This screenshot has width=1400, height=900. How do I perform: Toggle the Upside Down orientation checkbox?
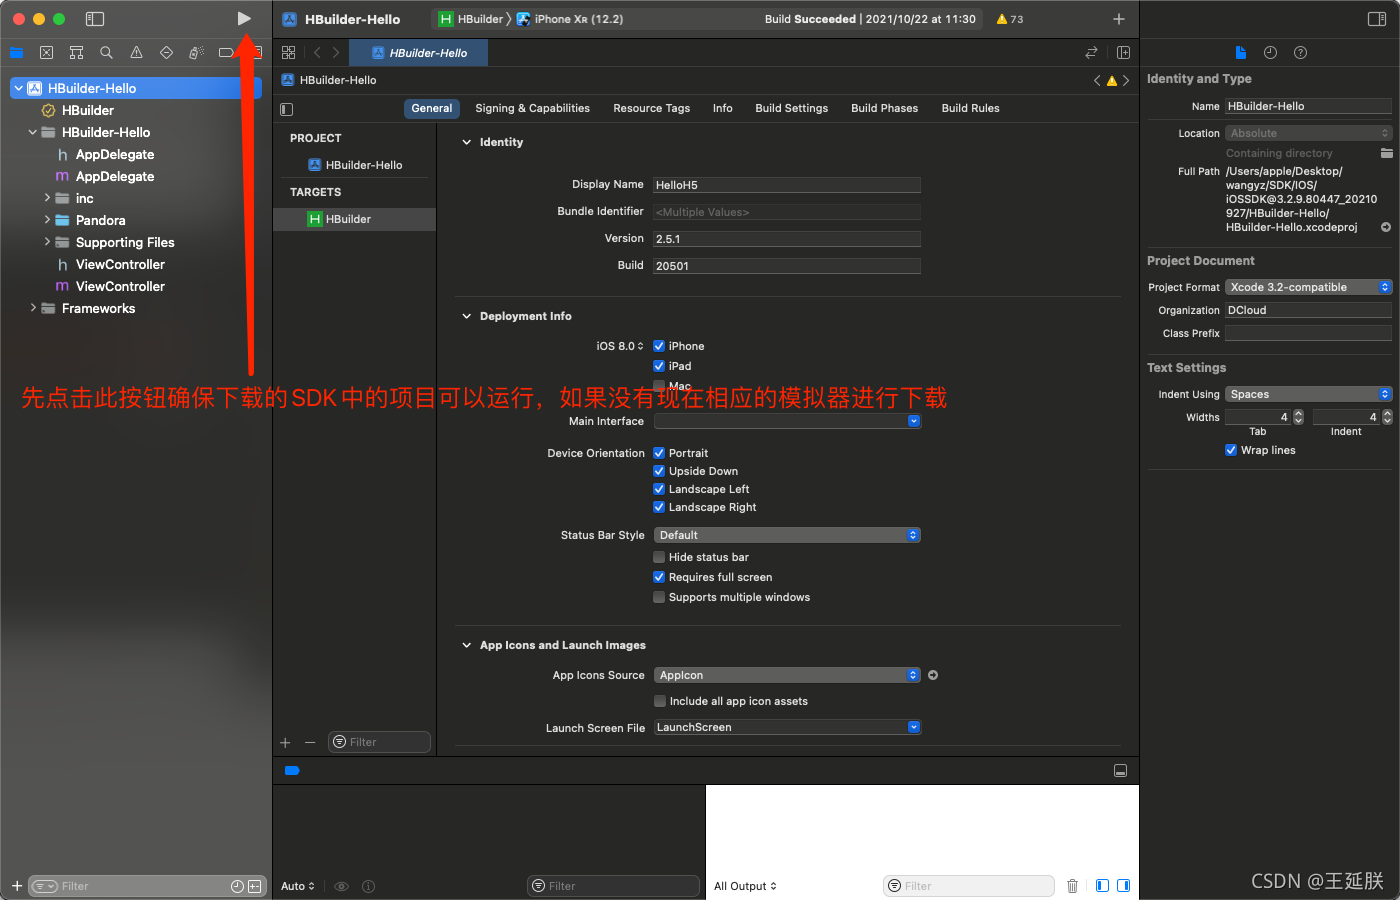coord(659,471)
